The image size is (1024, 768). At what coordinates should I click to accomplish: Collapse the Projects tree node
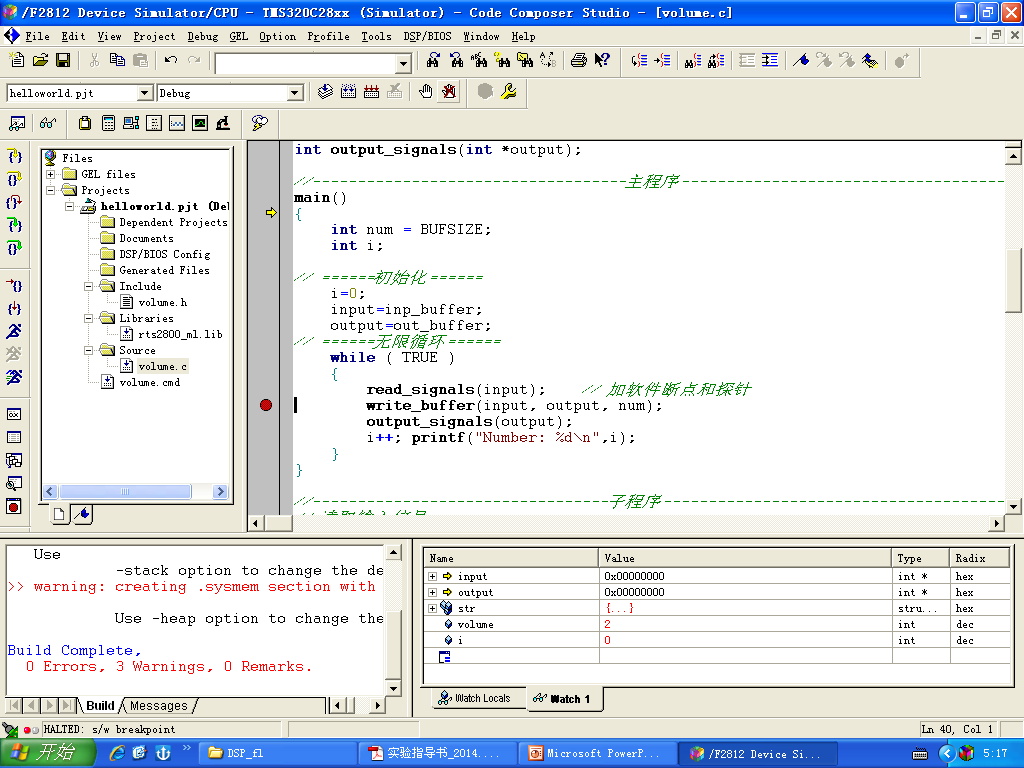click(x=51, y=191)
